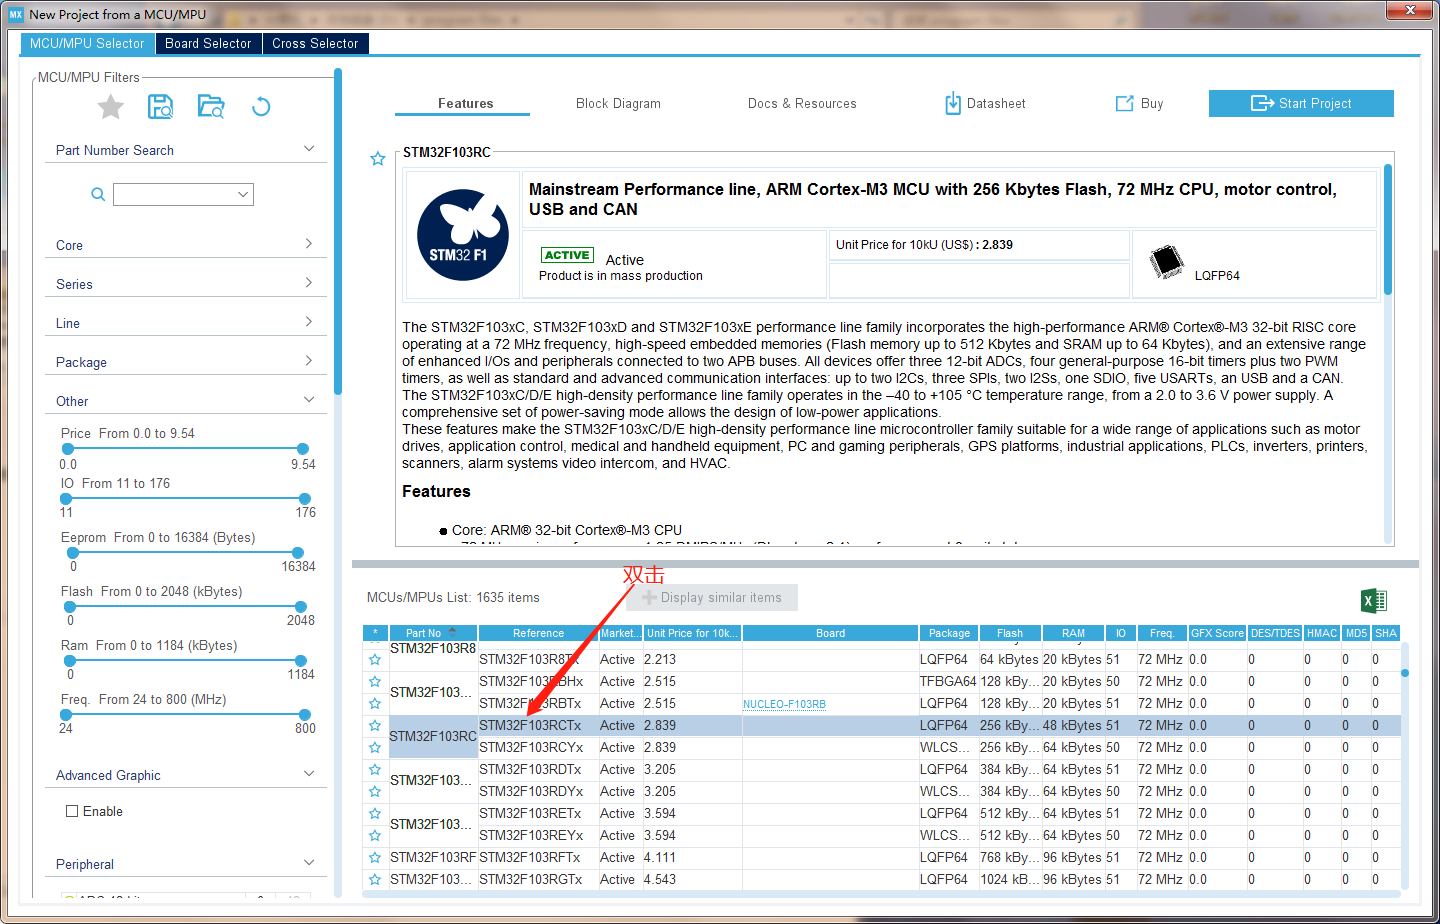Screen dimensions: 1440x924
Task: Select the Features tab
Action: point(465,103)
